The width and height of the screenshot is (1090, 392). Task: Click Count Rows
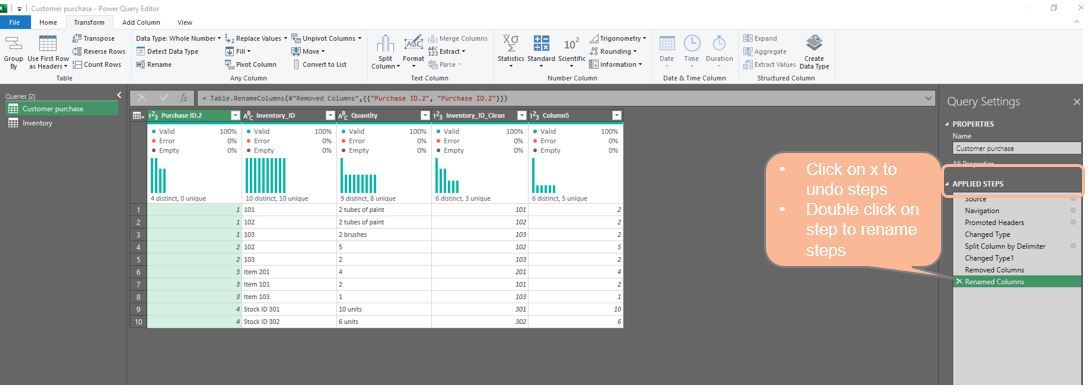97,64
